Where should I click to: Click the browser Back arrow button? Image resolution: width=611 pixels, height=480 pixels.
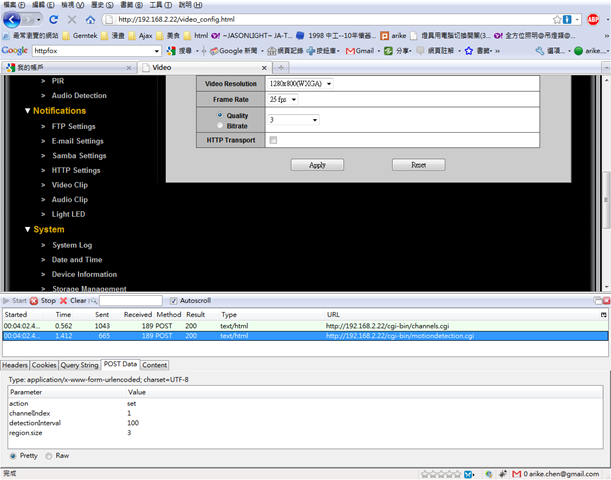[x=12, y=19]
